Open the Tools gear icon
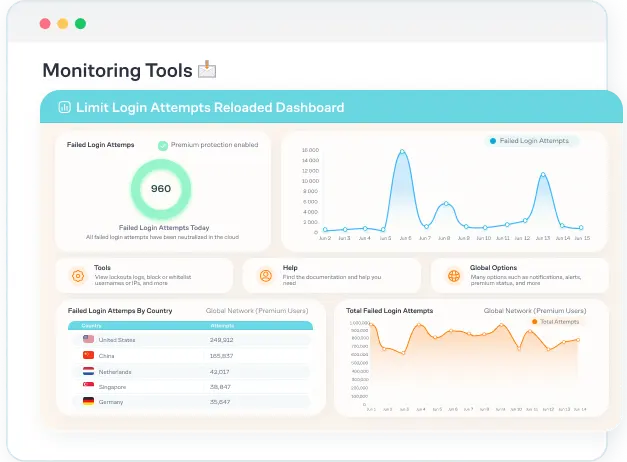 coord(78,276)
